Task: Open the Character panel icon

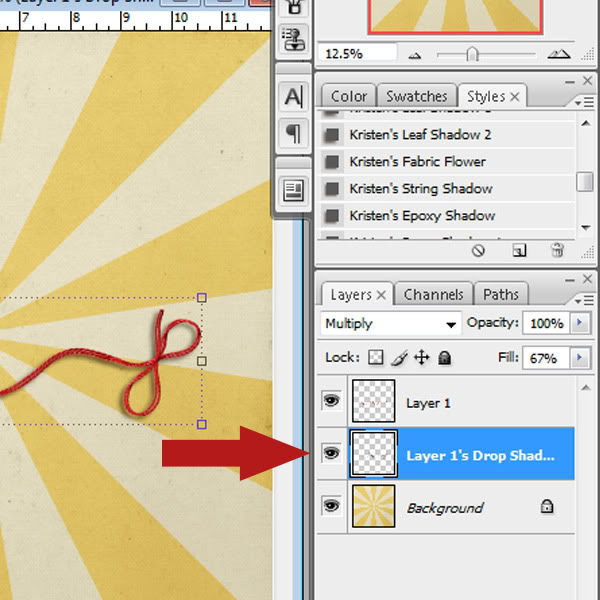Action: coord(293,97)
